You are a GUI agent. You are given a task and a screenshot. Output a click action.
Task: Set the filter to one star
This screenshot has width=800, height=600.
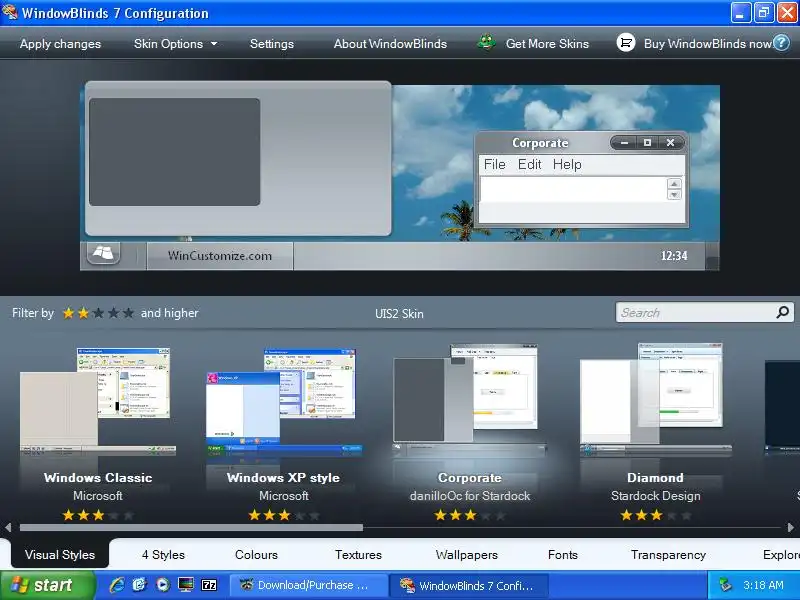[x=68, y=313]
